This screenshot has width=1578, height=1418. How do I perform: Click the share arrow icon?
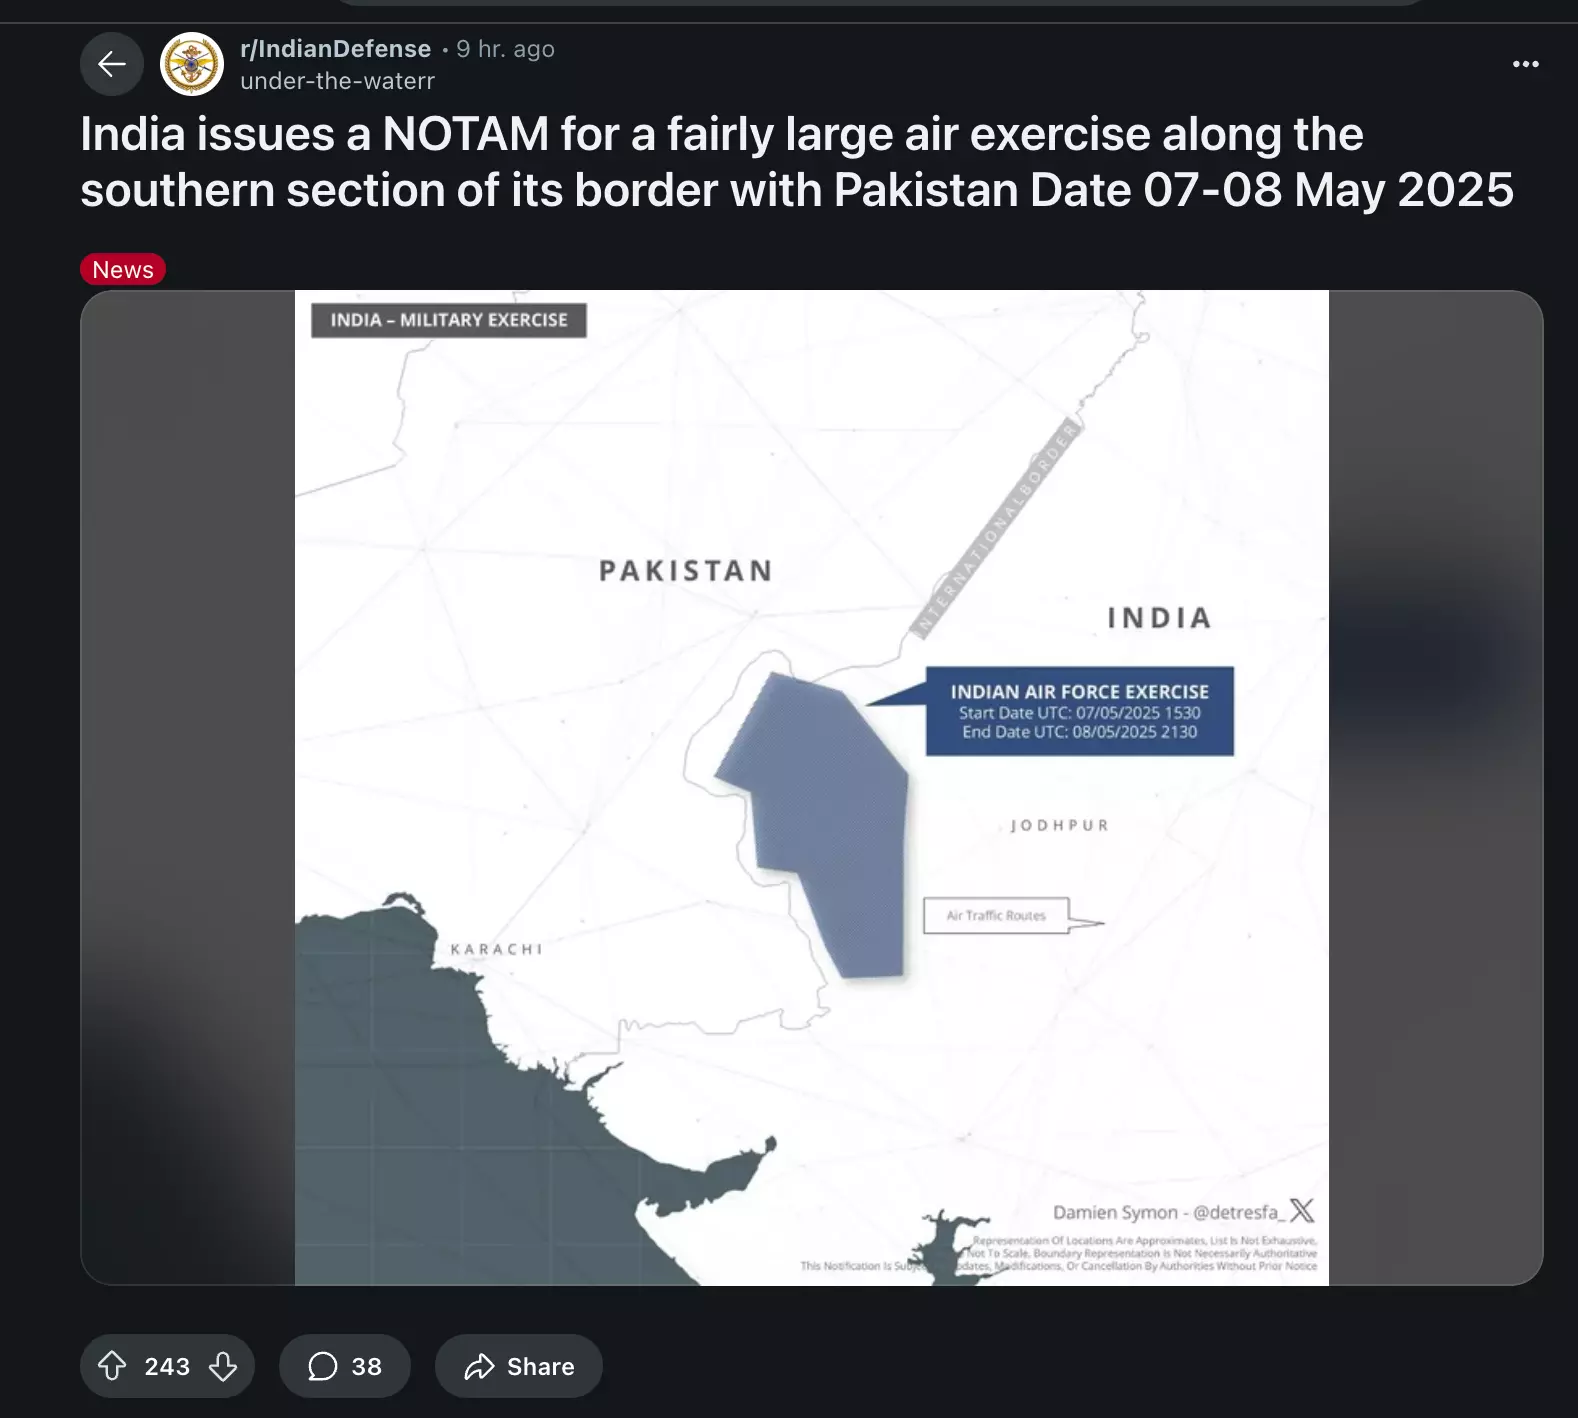(x=480, y=1366)
